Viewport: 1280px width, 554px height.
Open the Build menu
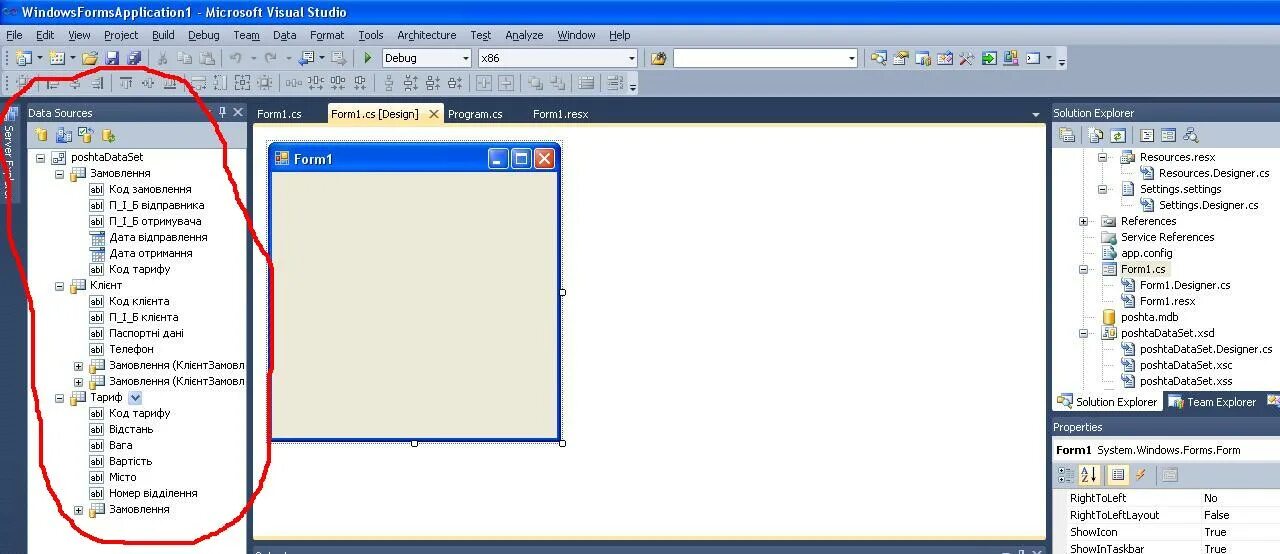click(x=163, y=35)
